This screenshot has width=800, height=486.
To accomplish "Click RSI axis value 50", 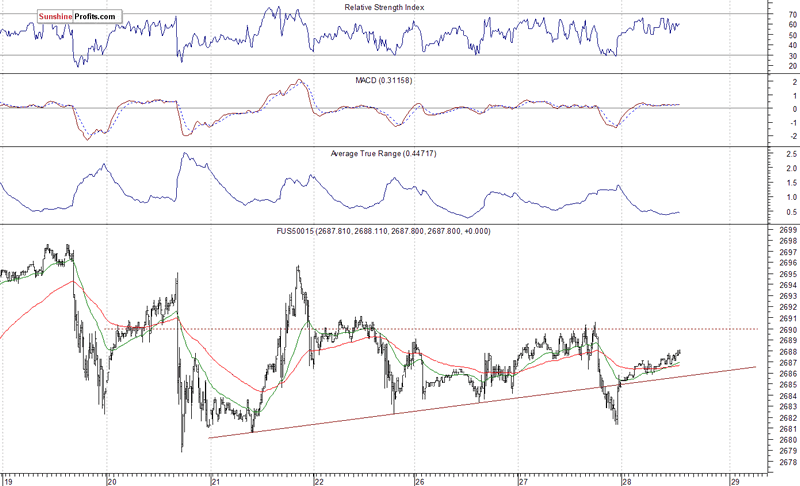I will click(x=793, y=35).
